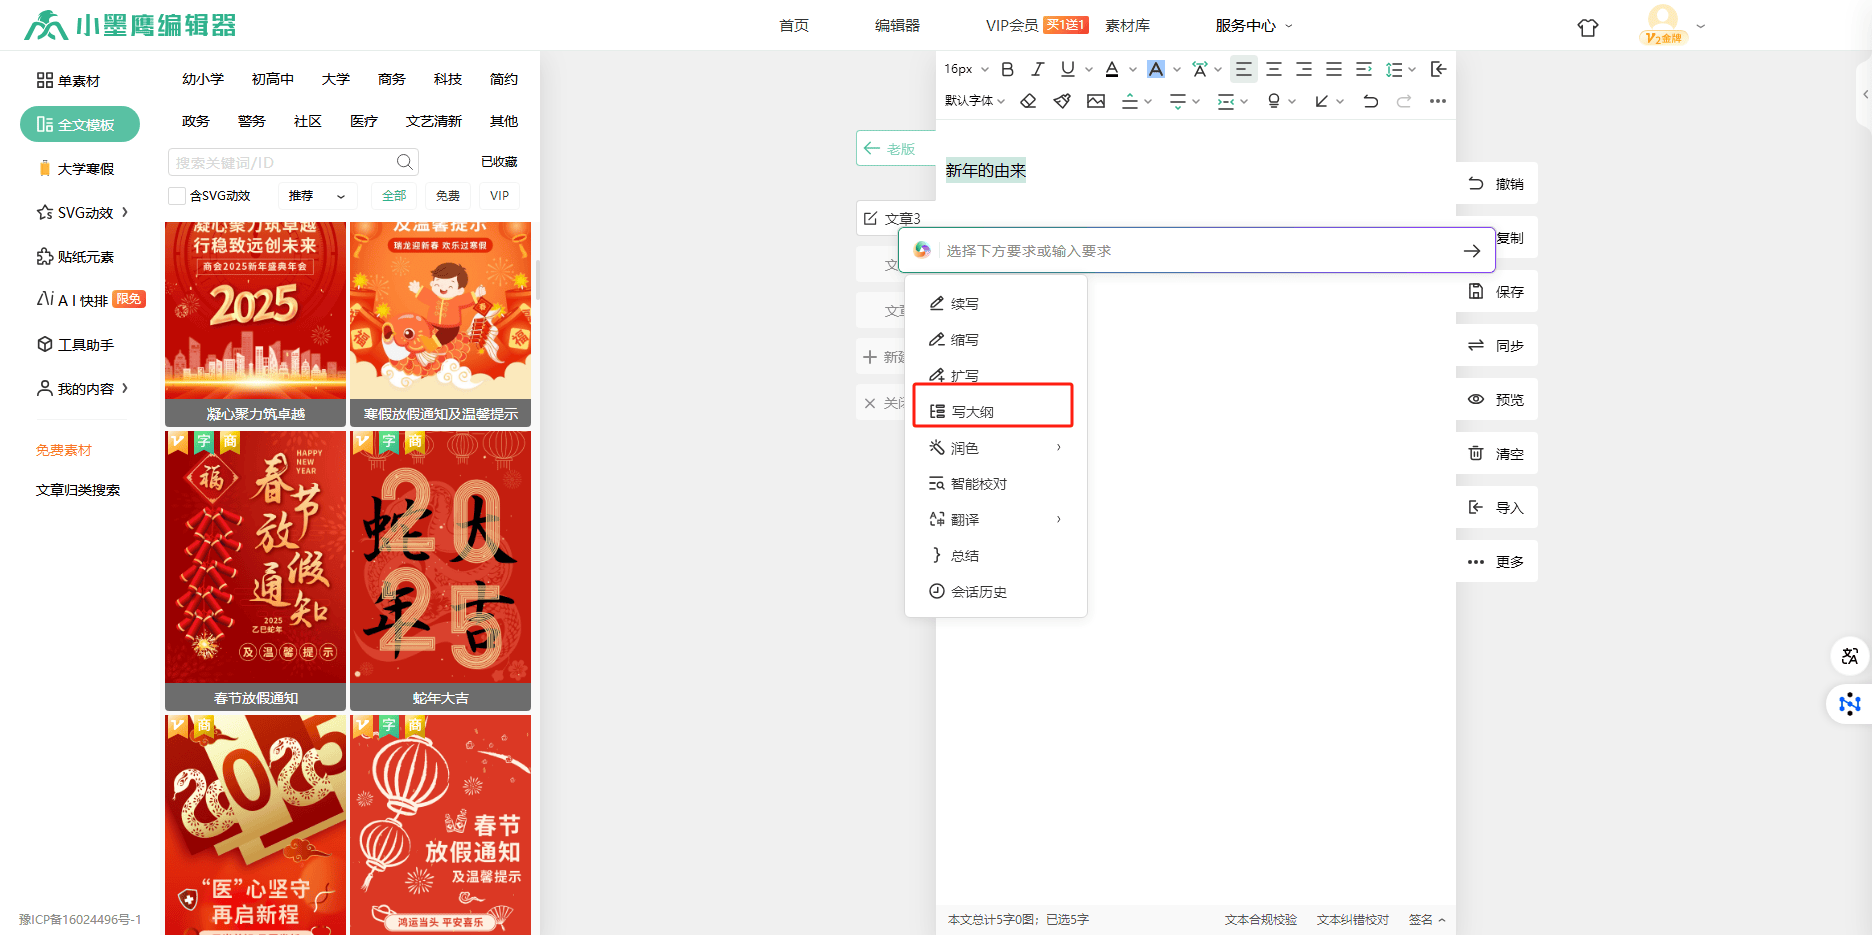Enable the 含SVG动效 checkbox

click(177, 196)
